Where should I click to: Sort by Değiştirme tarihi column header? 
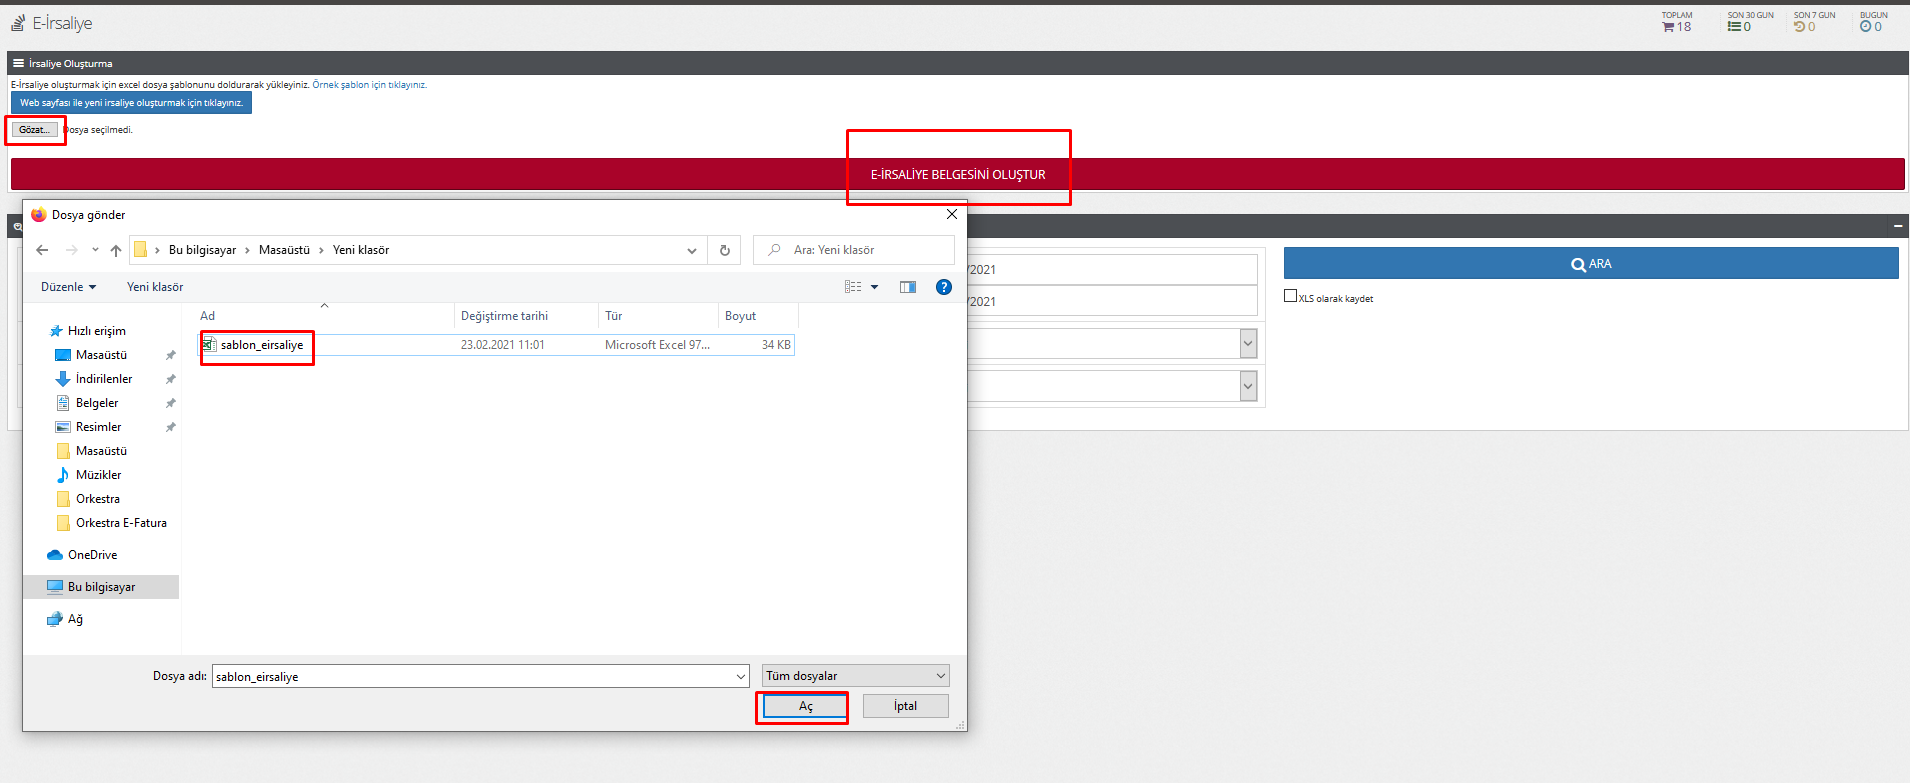[504, 316]
